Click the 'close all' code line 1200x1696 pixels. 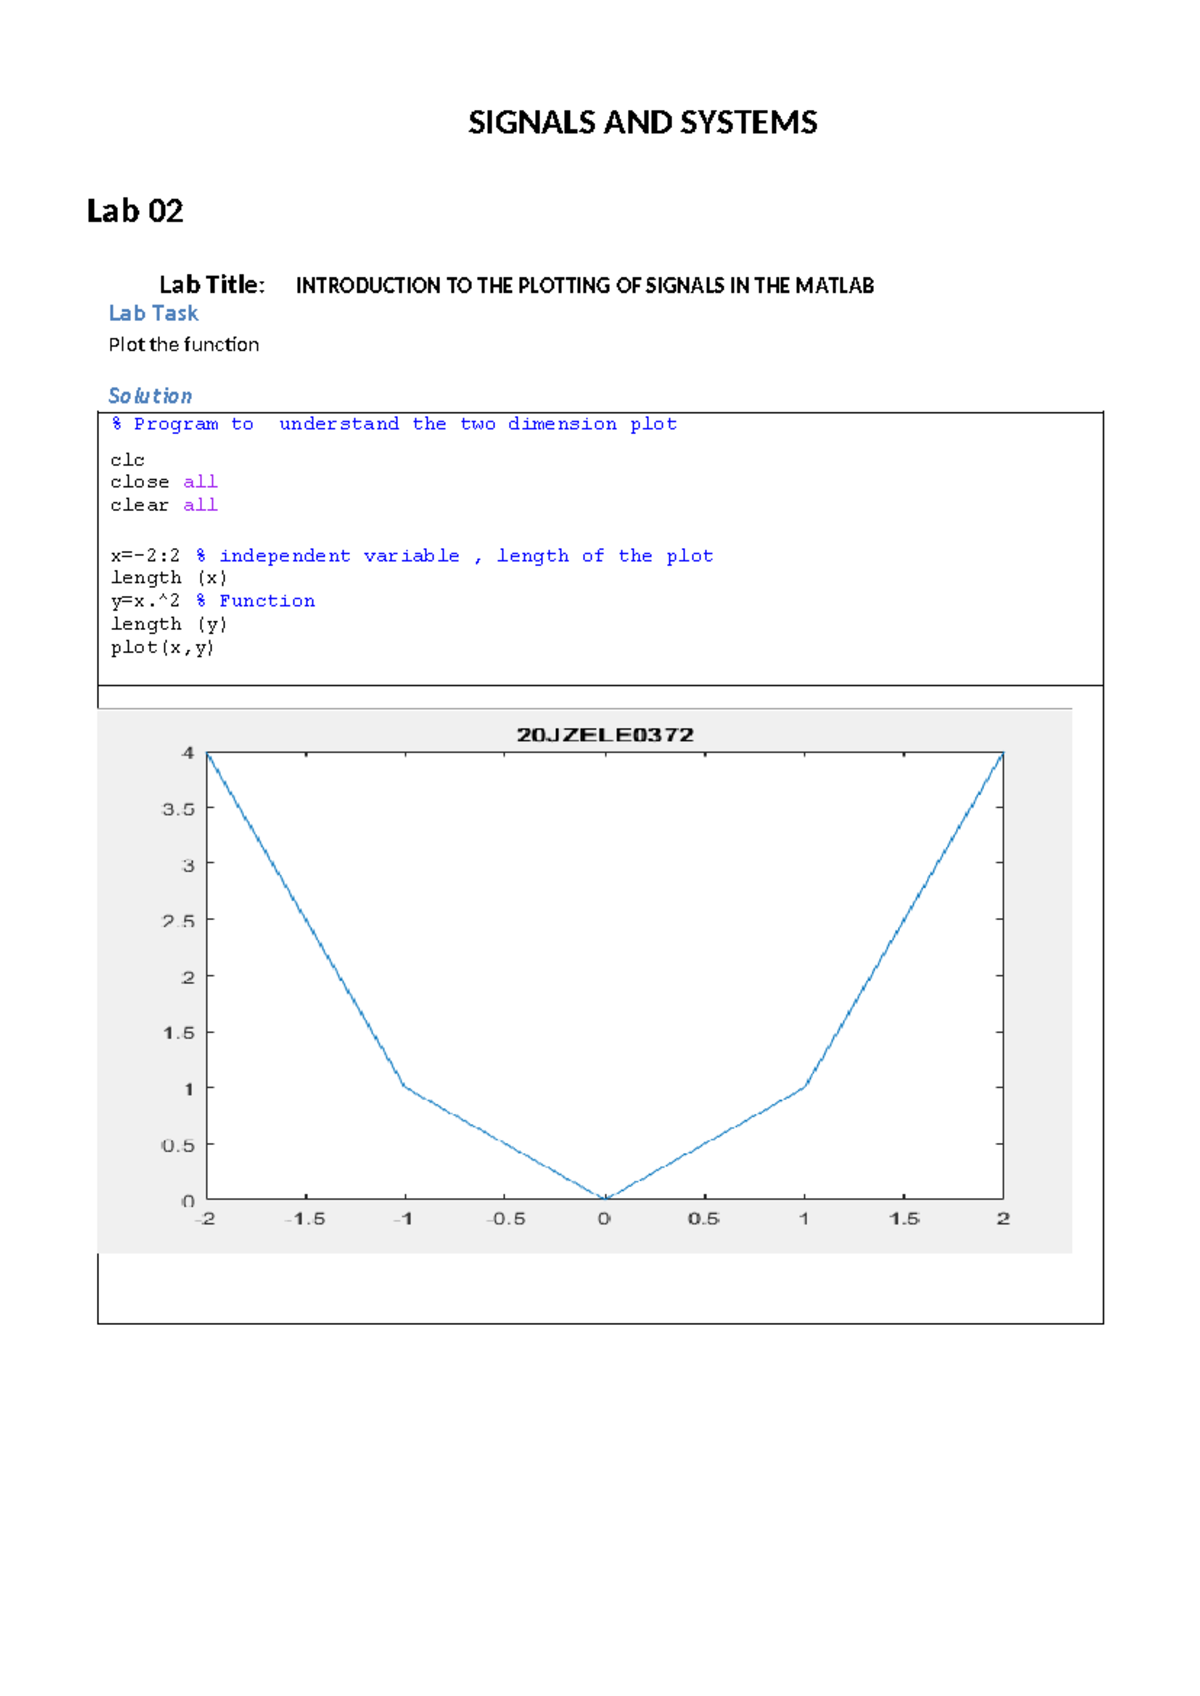[164, 482]
